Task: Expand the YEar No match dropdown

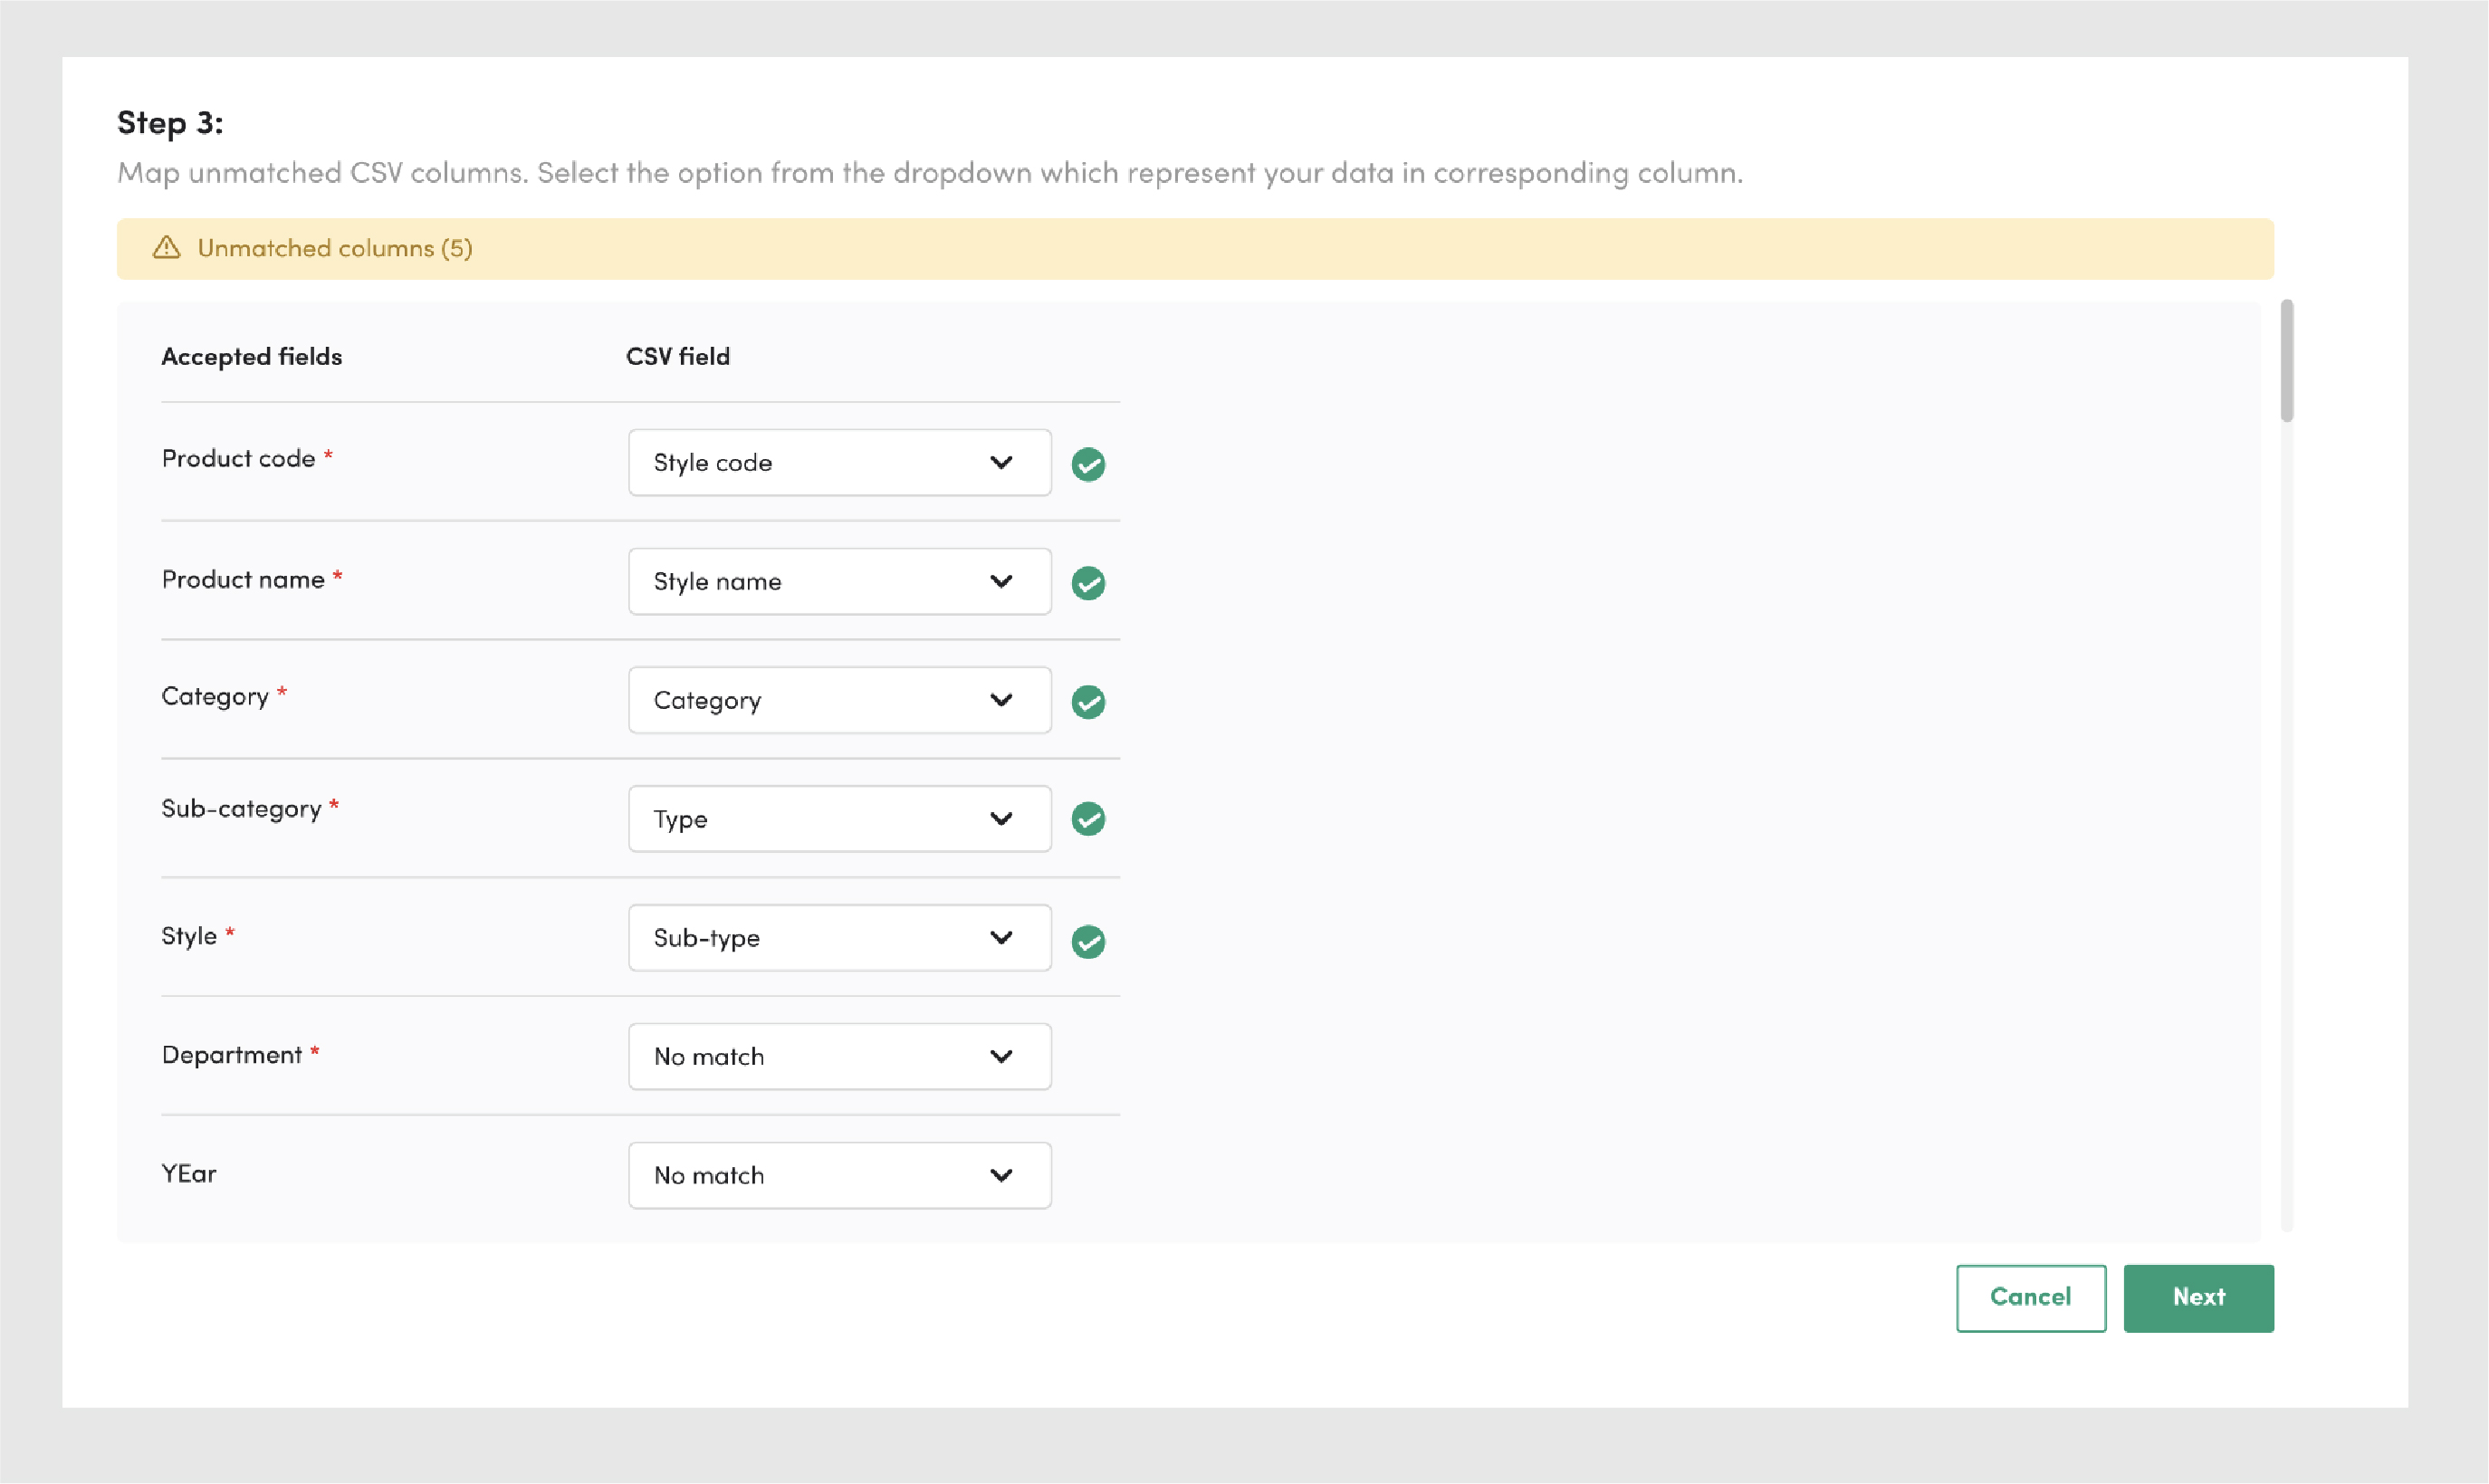Action: click(x=839, y=1175)
